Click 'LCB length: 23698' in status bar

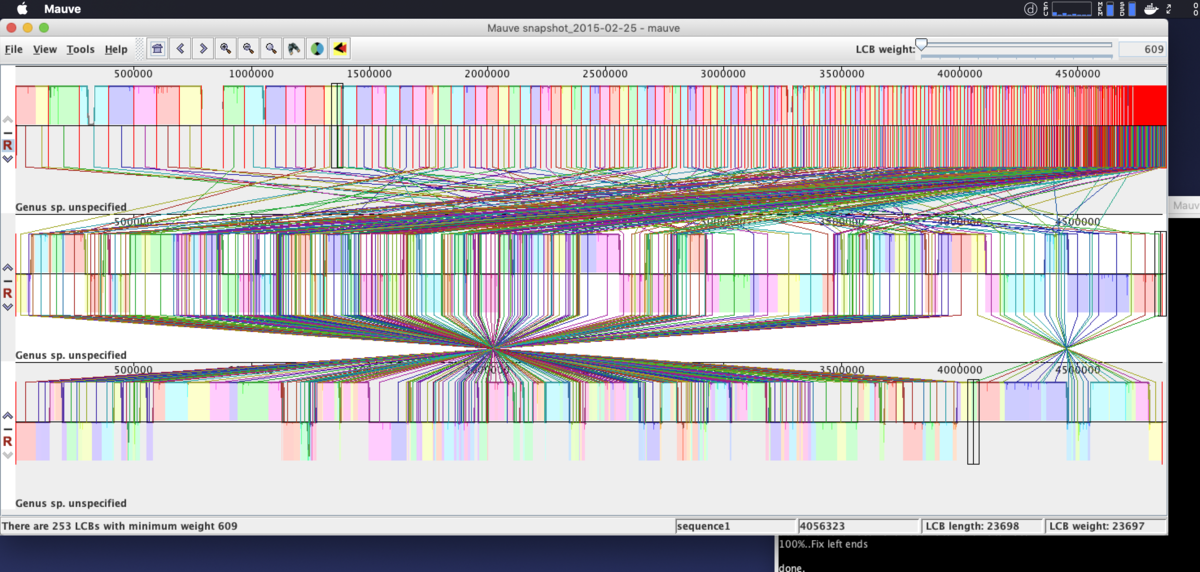(981, 526)
